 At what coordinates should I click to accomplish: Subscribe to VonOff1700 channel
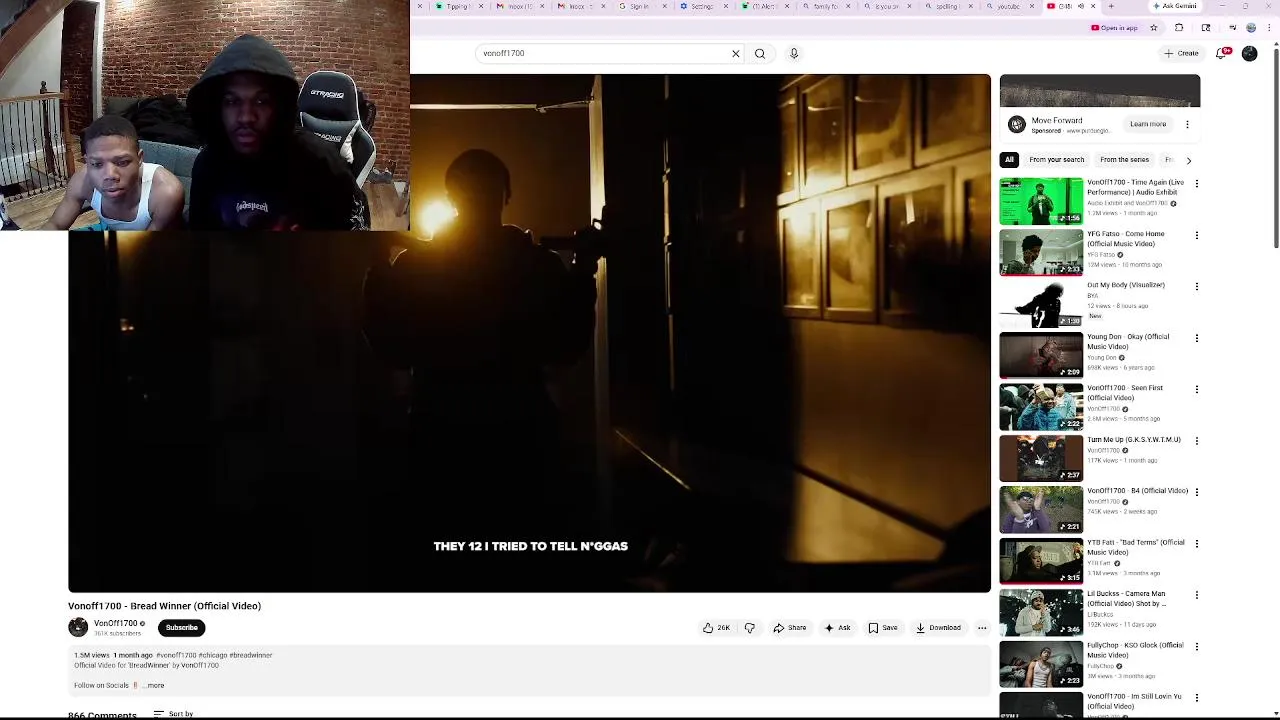181,628
